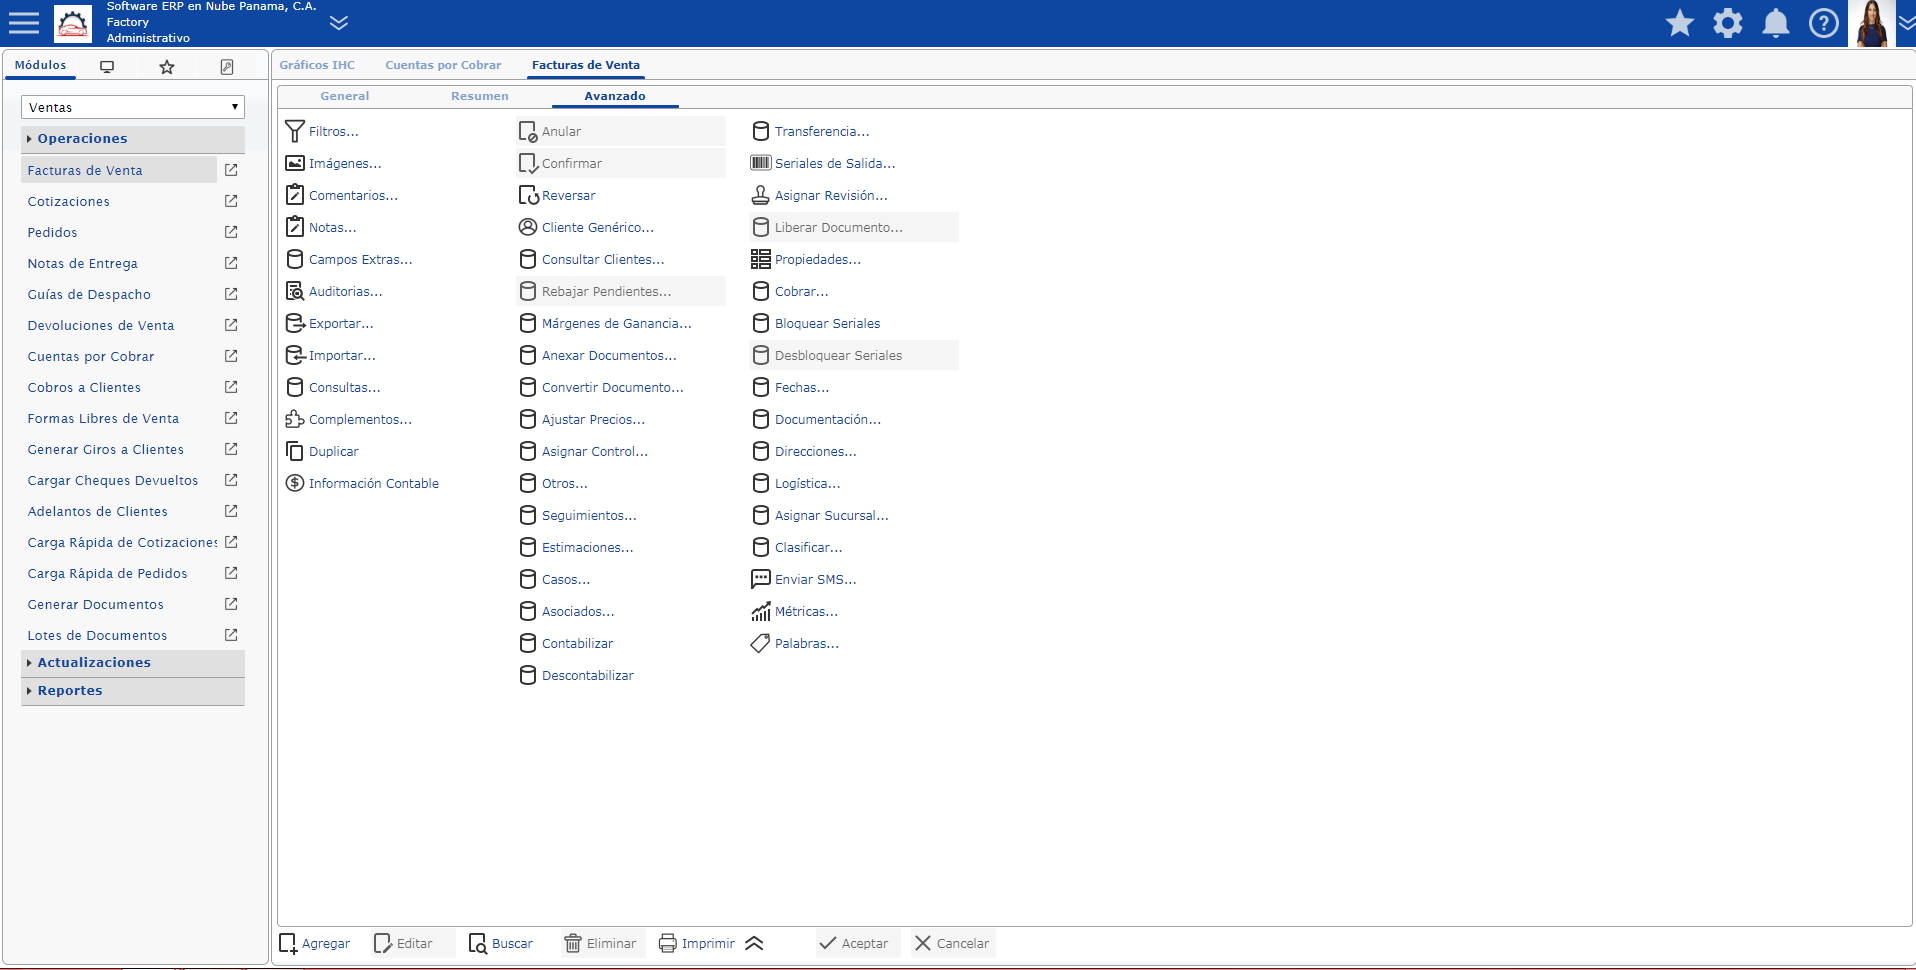Open the favorites star in top bar
Screen dimensions: 1916x970
point(1679,23)
